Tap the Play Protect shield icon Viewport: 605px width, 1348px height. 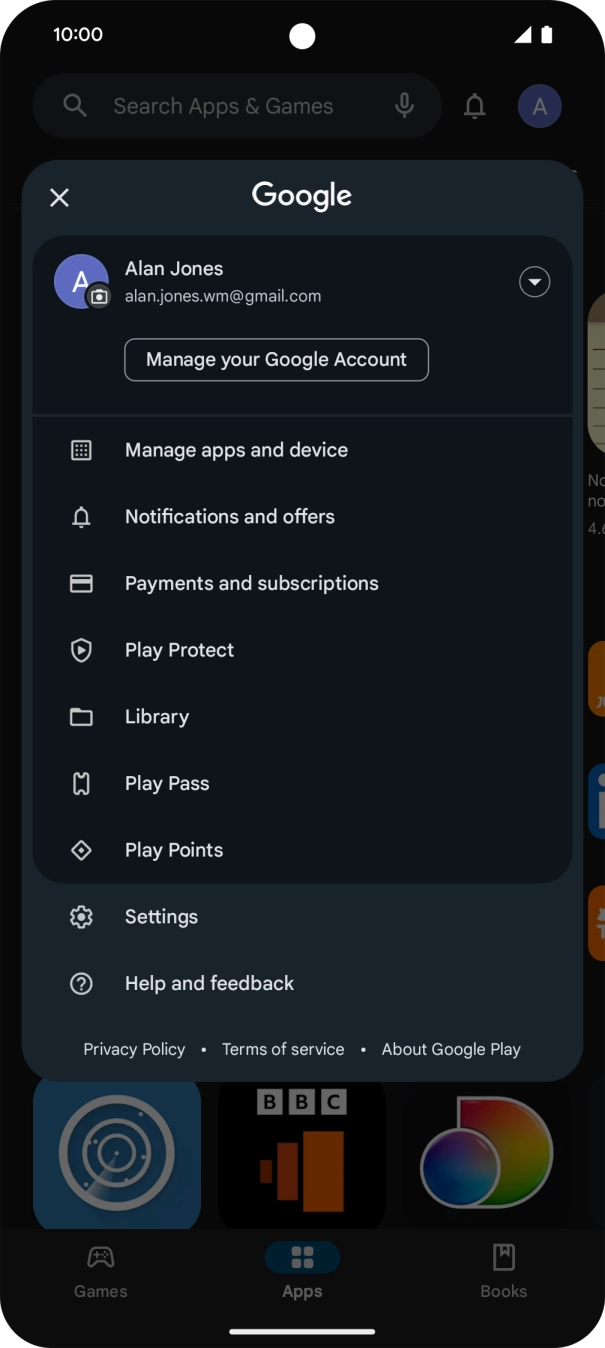pos(81,651)
